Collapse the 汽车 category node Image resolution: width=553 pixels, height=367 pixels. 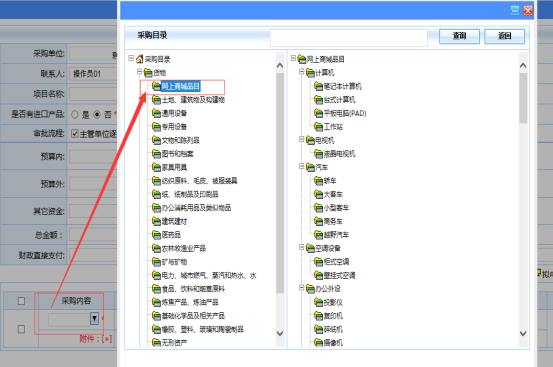point(302,166)
